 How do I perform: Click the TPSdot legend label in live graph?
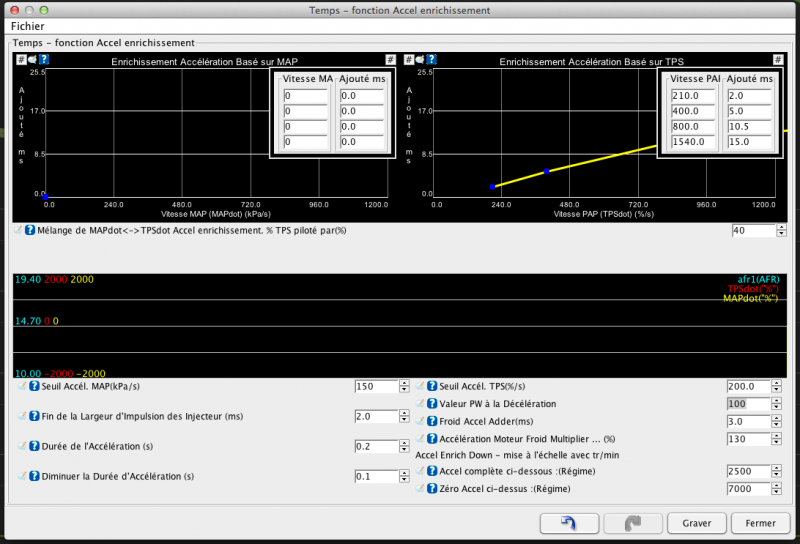(x=753, y=289)
